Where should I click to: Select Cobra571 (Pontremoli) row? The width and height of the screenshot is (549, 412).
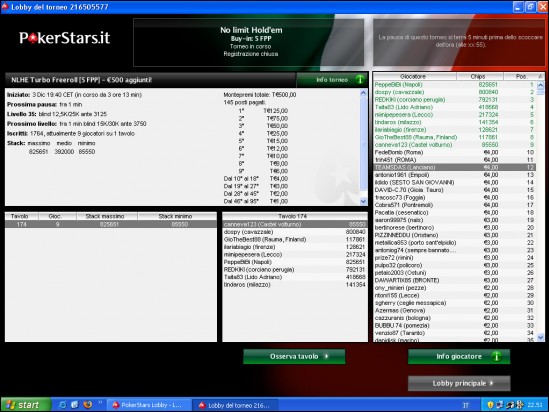pos(454,205)
